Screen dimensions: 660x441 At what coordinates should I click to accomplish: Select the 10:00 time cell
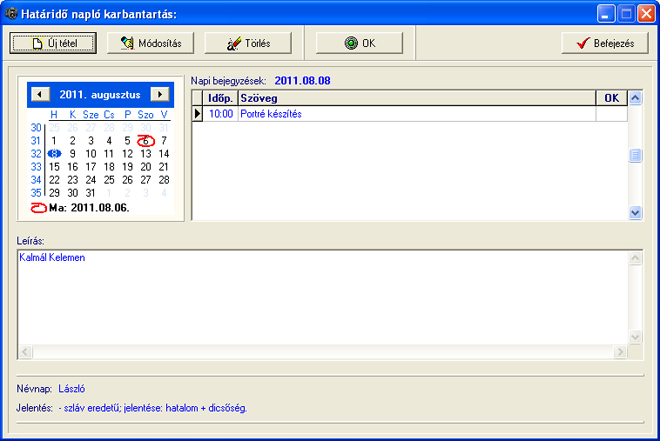click(221, 114)
